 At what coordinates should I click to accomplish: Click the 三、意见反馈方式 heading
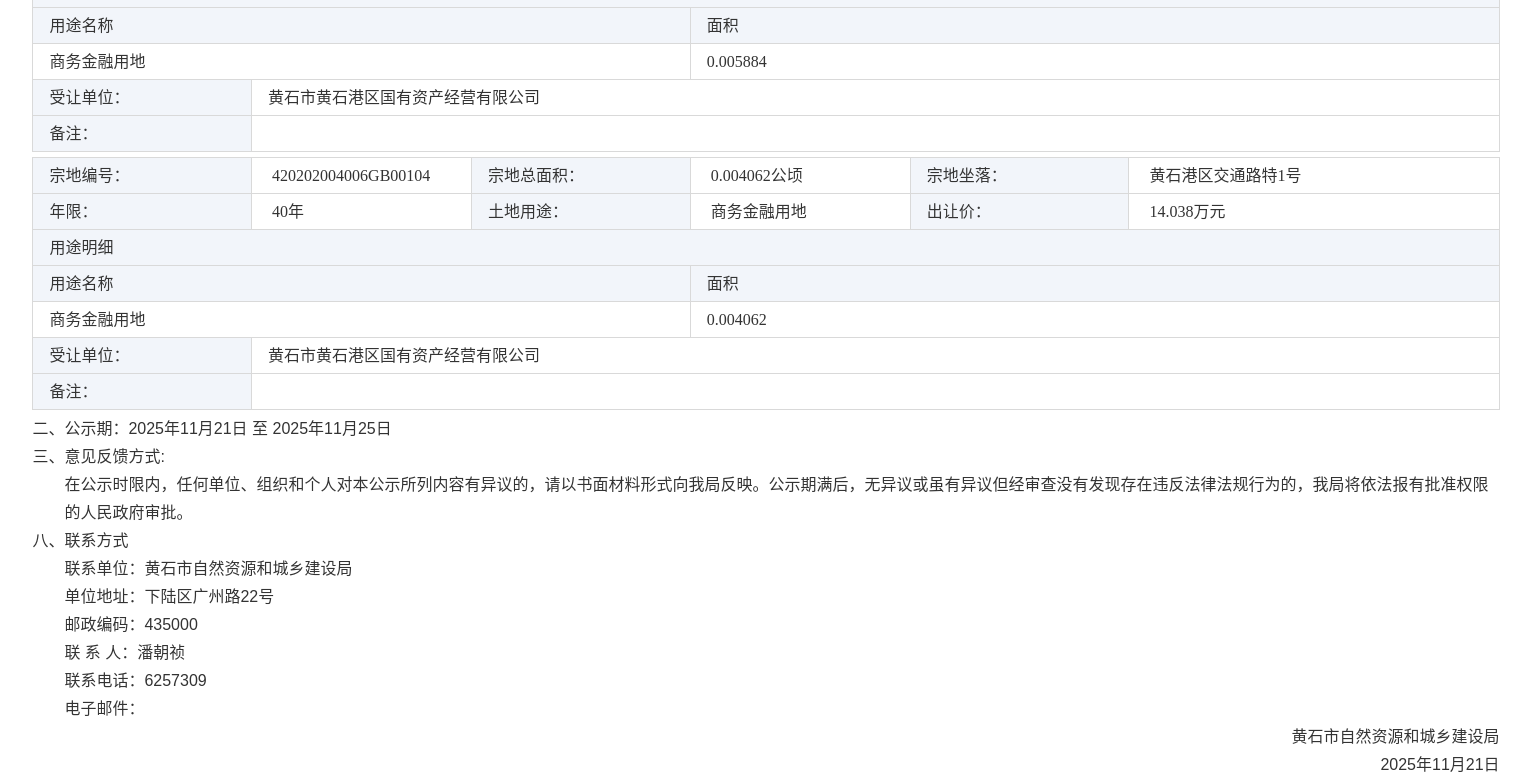[x=99, y=457]
